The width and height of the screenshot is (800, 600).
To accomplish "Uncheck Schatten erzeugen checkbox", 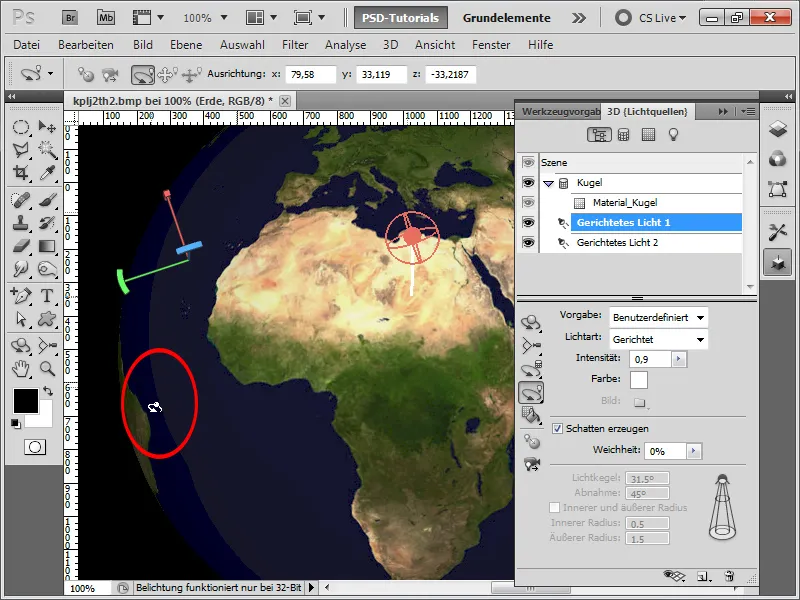I will [557, 429].
